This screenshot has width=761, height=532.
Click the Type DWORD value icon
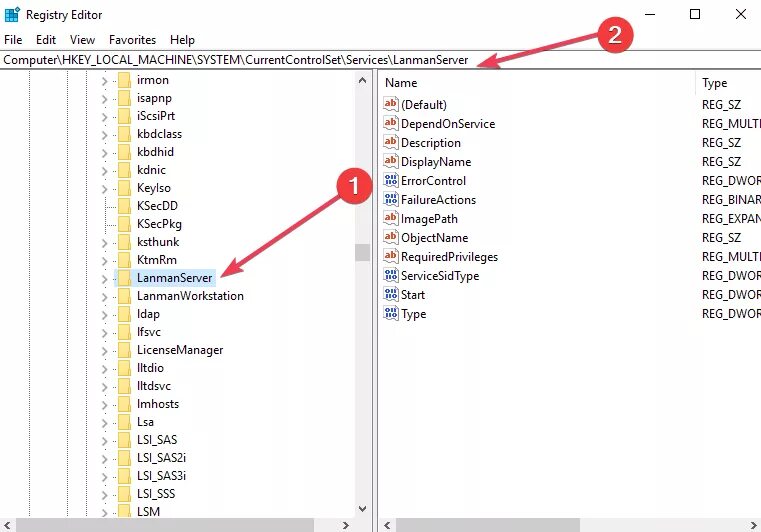coord(391,313)
